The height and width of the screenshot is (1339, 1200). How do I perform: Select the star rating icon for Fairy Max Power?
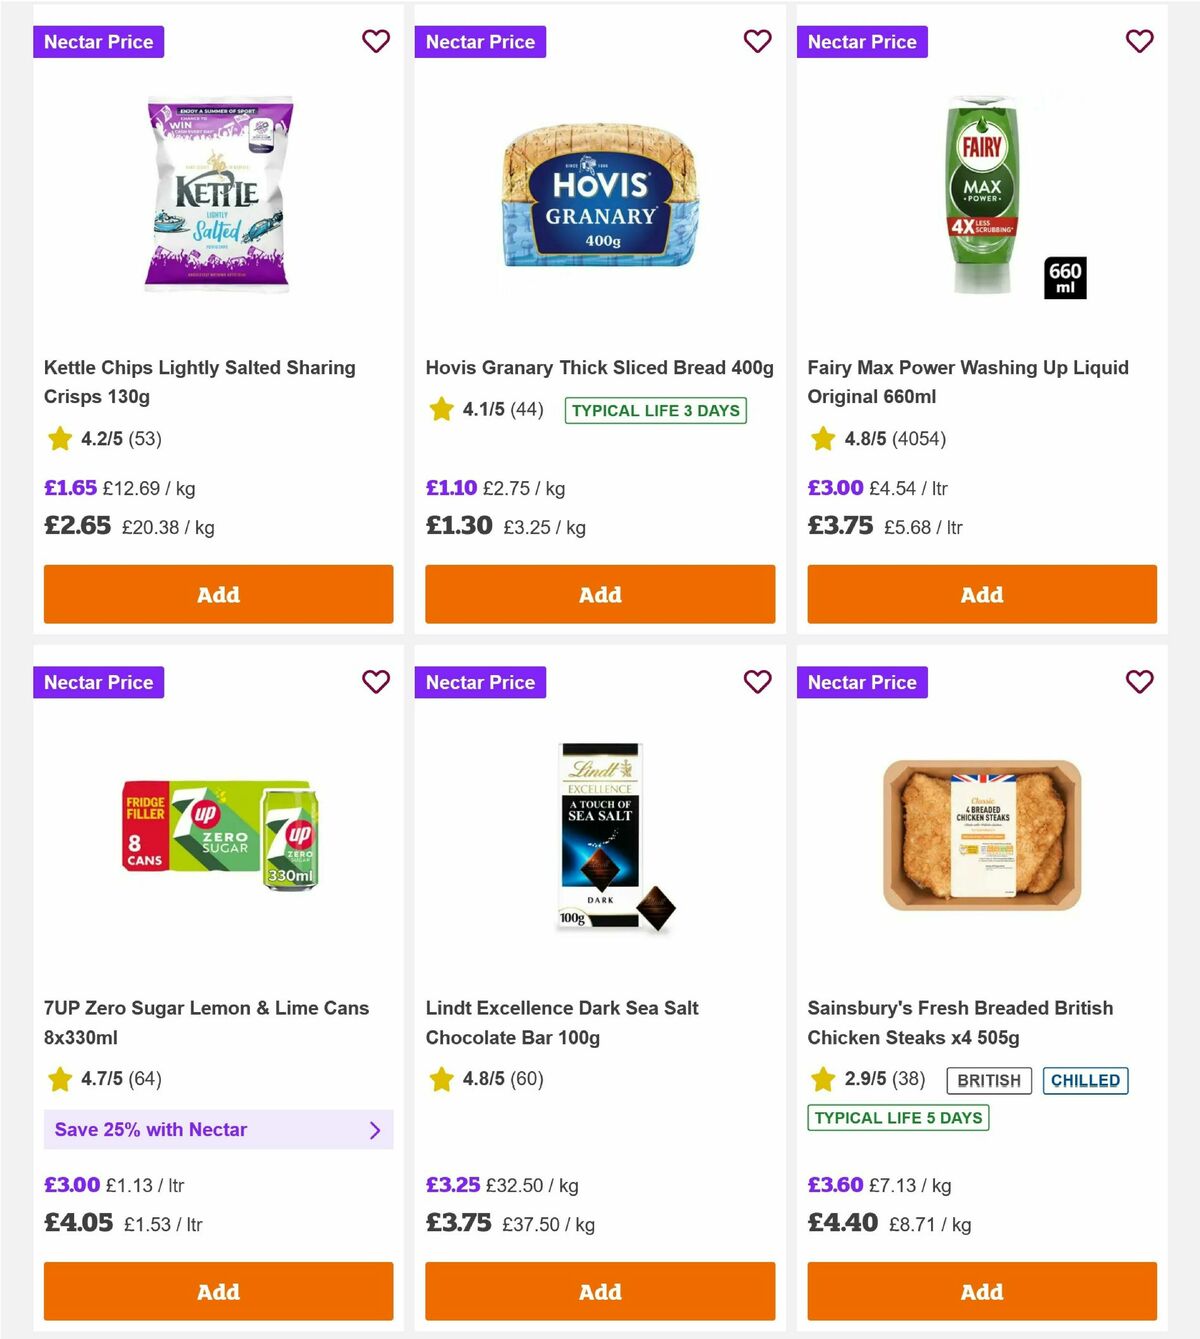tap(823, 438)
